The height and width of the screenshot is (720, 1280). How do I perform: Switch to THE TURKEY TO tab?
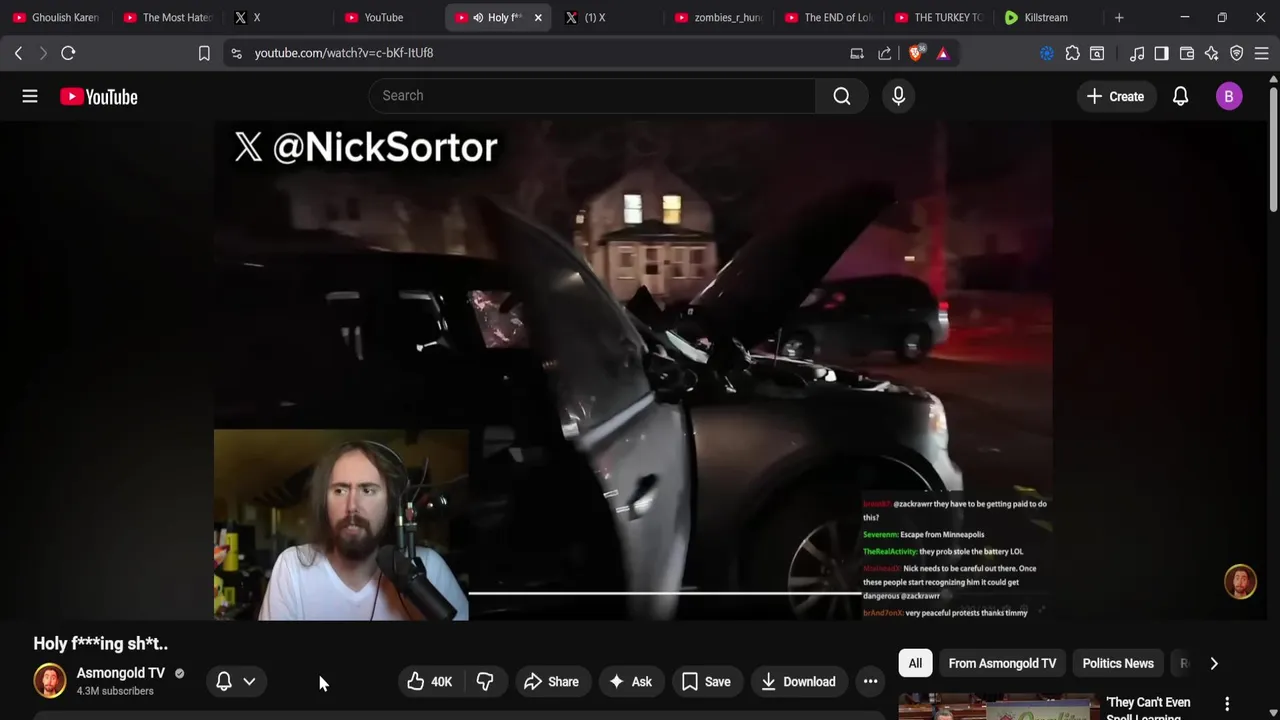(x=939, y=17)
